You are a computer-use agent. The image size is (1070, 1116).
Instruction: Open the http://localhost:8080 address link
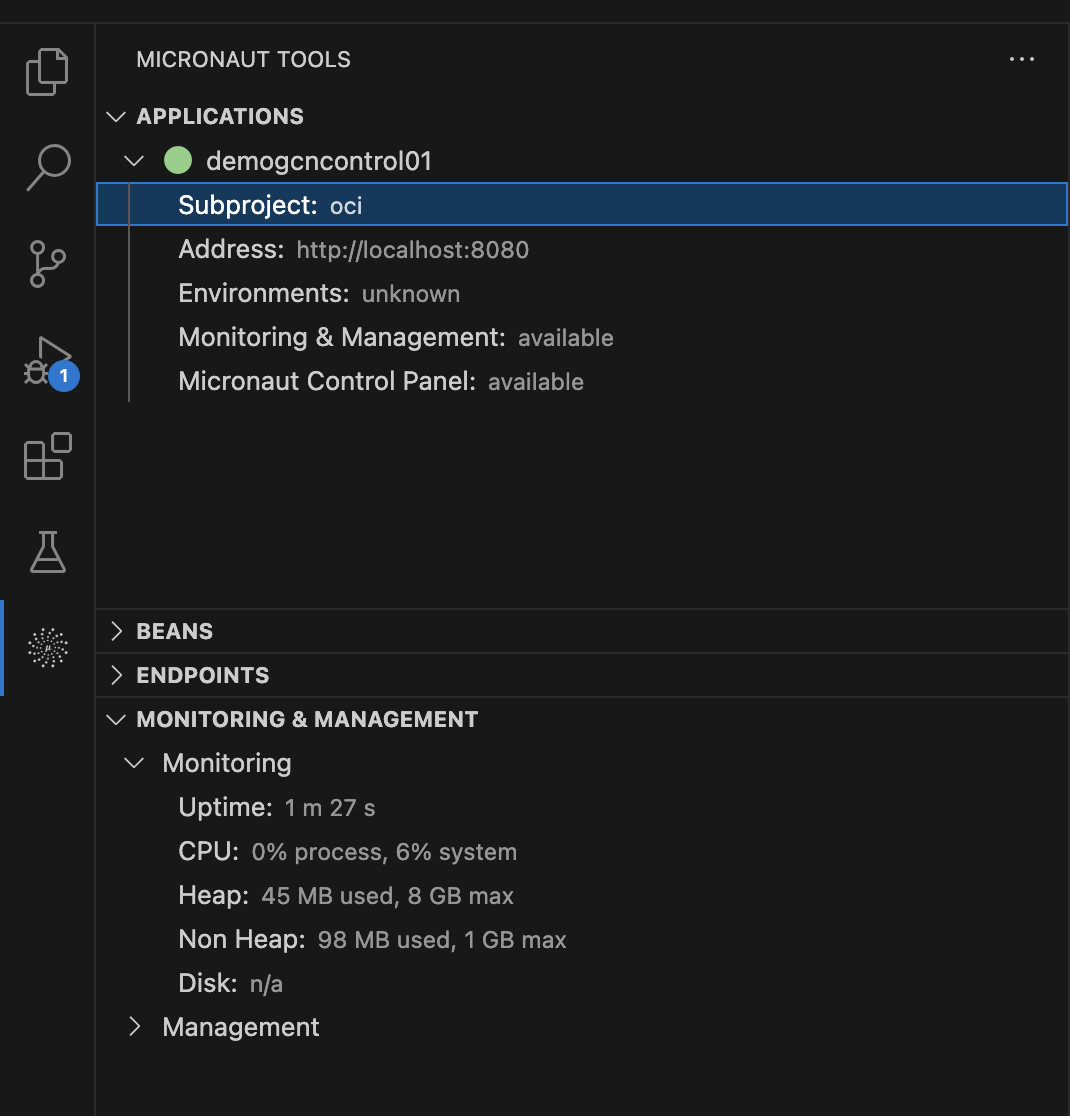click(x=412, y=249)
